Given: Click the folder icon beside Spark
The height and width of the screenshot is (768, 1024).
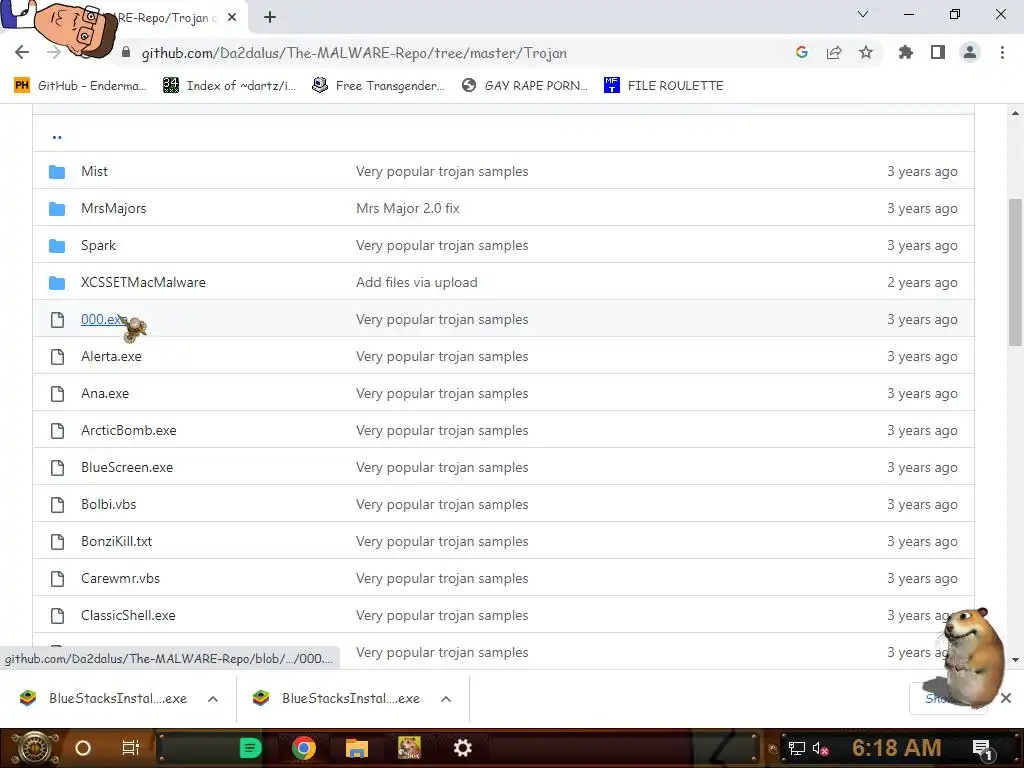Looking at the screenshot, I should (57, 246).
